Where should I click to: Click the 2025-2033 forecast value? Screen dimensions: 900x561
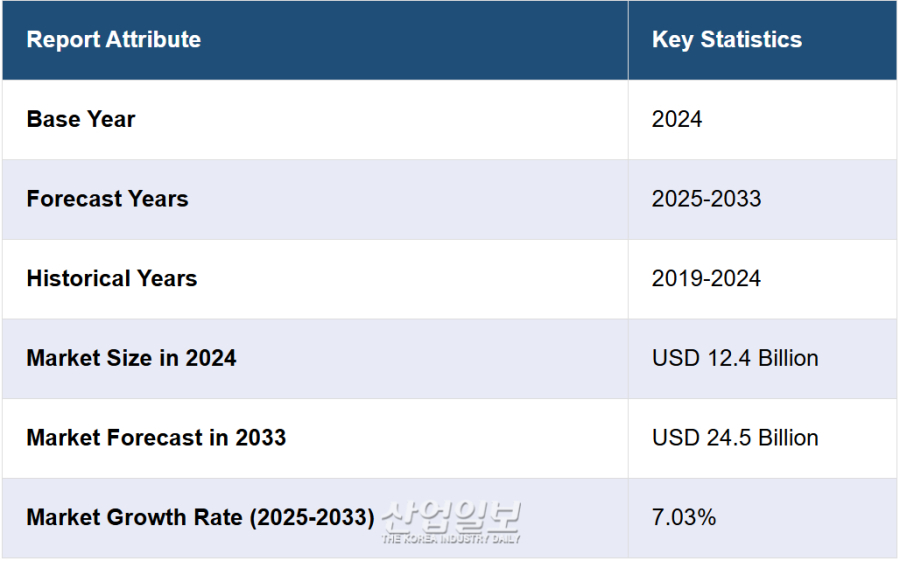pyautogui.click(x=706, y=199)
